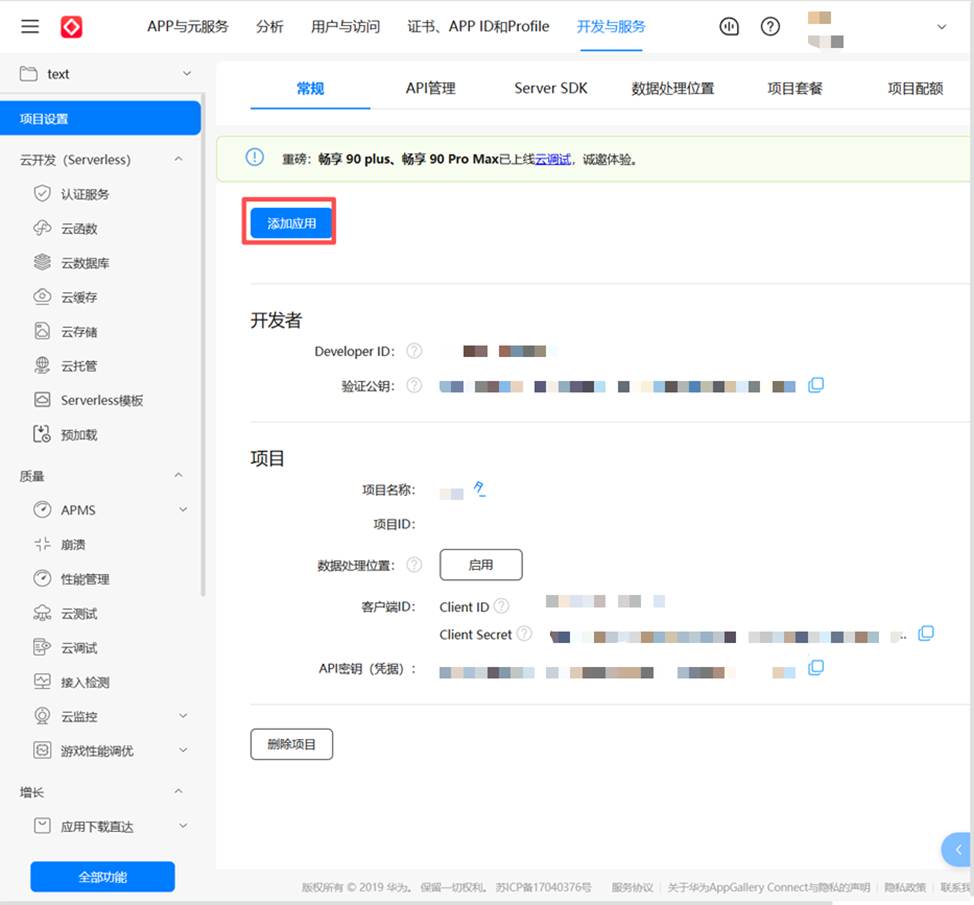Copy the 验证公钥 value

point(815,385)
